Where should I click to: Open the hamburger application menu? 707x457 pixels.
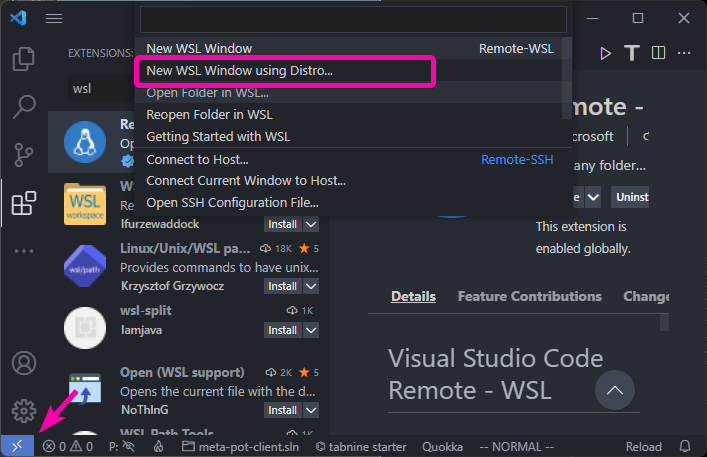[x=54, y=18]
